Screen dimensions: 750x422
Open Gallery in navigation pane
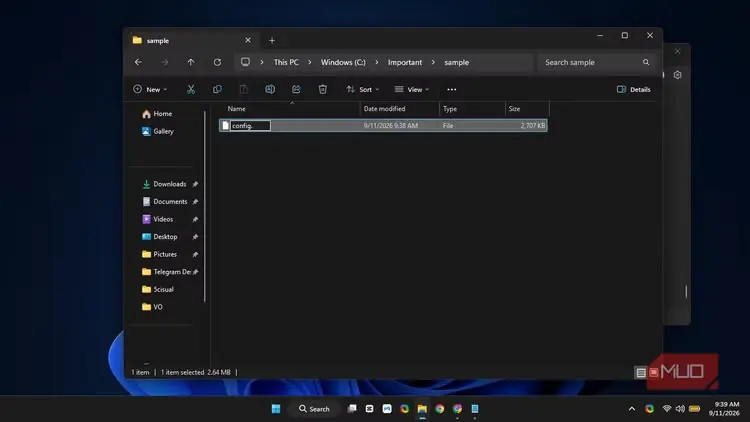[x=158, y=131]
